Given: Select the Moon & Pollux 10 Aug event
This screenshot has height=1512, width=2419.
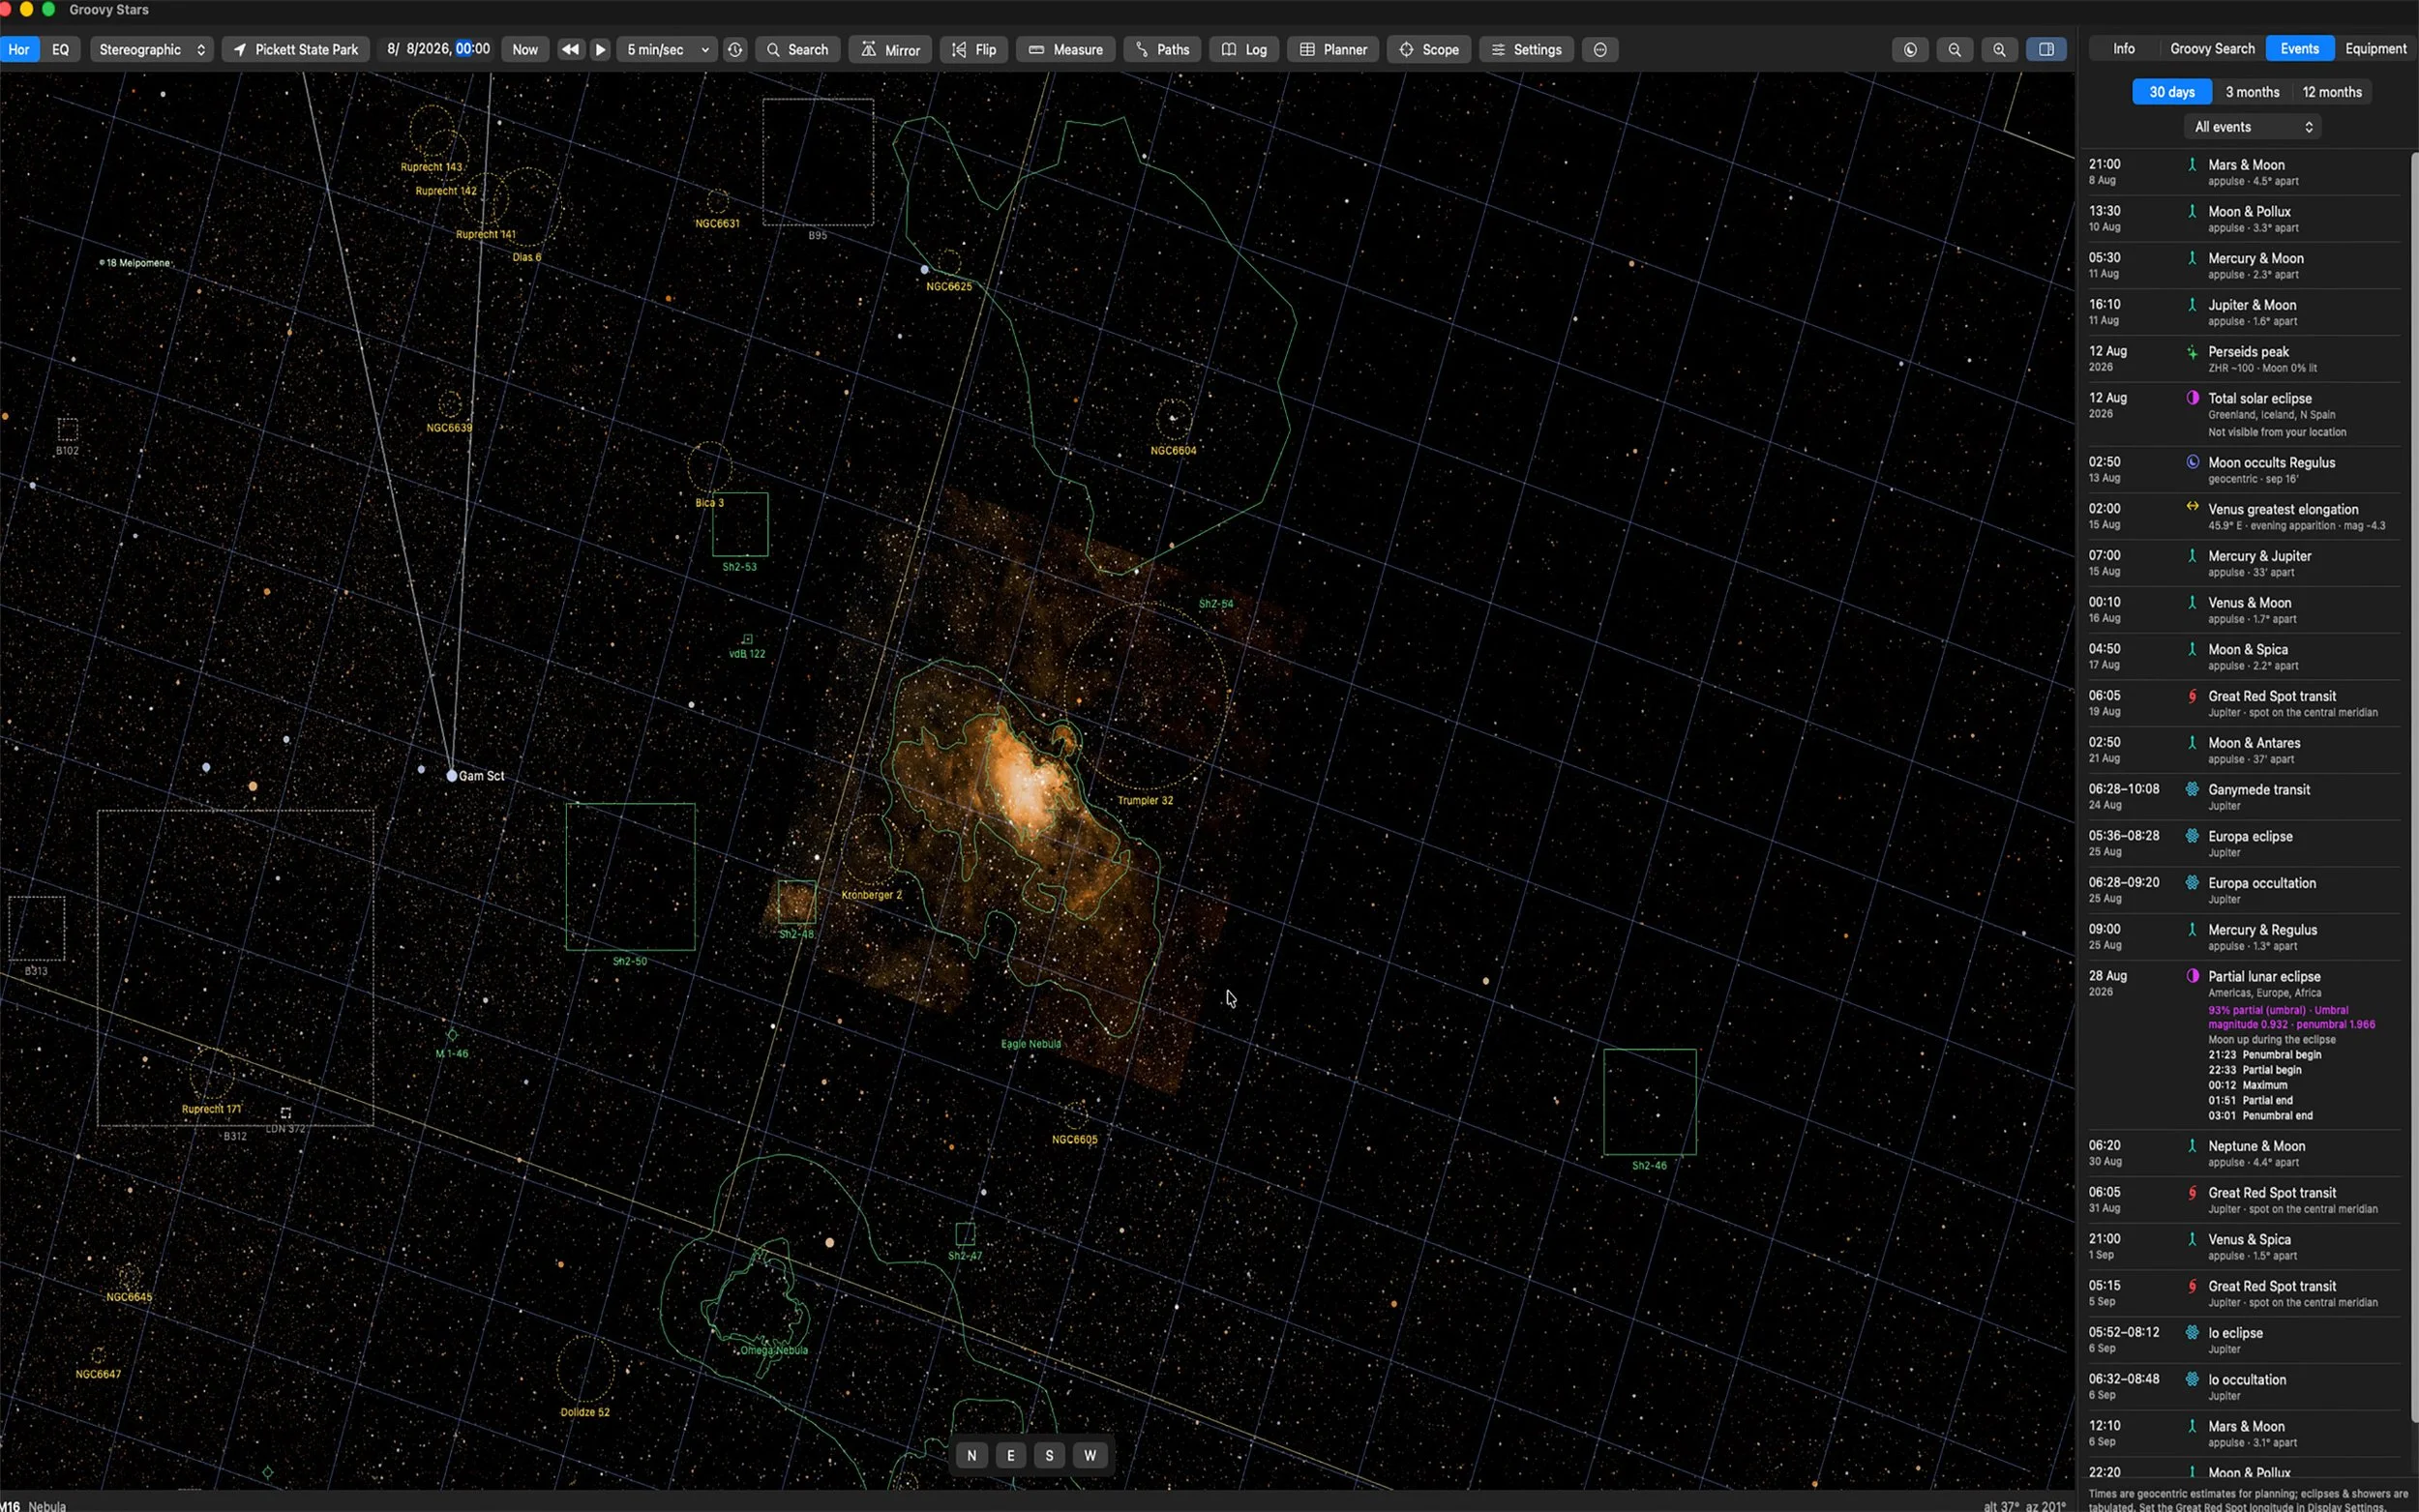Looking at the screenshot, I should [x=2243, y=219].
